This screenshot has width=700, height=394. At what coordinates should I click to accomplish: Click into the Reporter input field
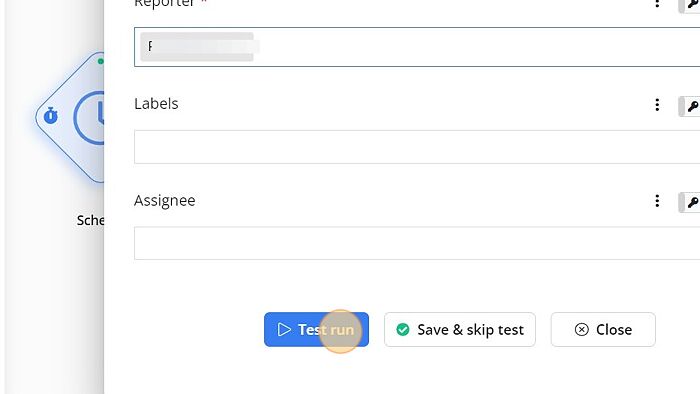417,47
